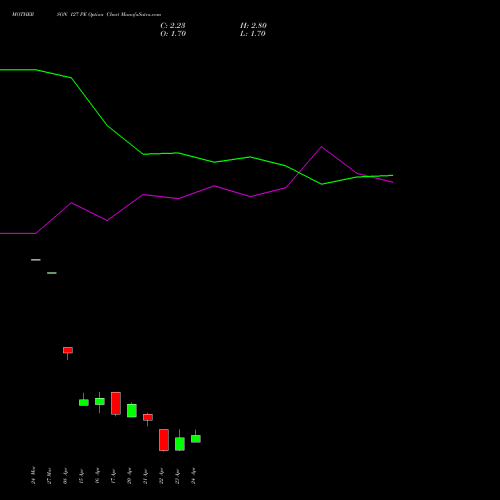Click the '17 Apr' date axis label
Viewport: 500px width, 500px height.
click(x=113, y=476)
